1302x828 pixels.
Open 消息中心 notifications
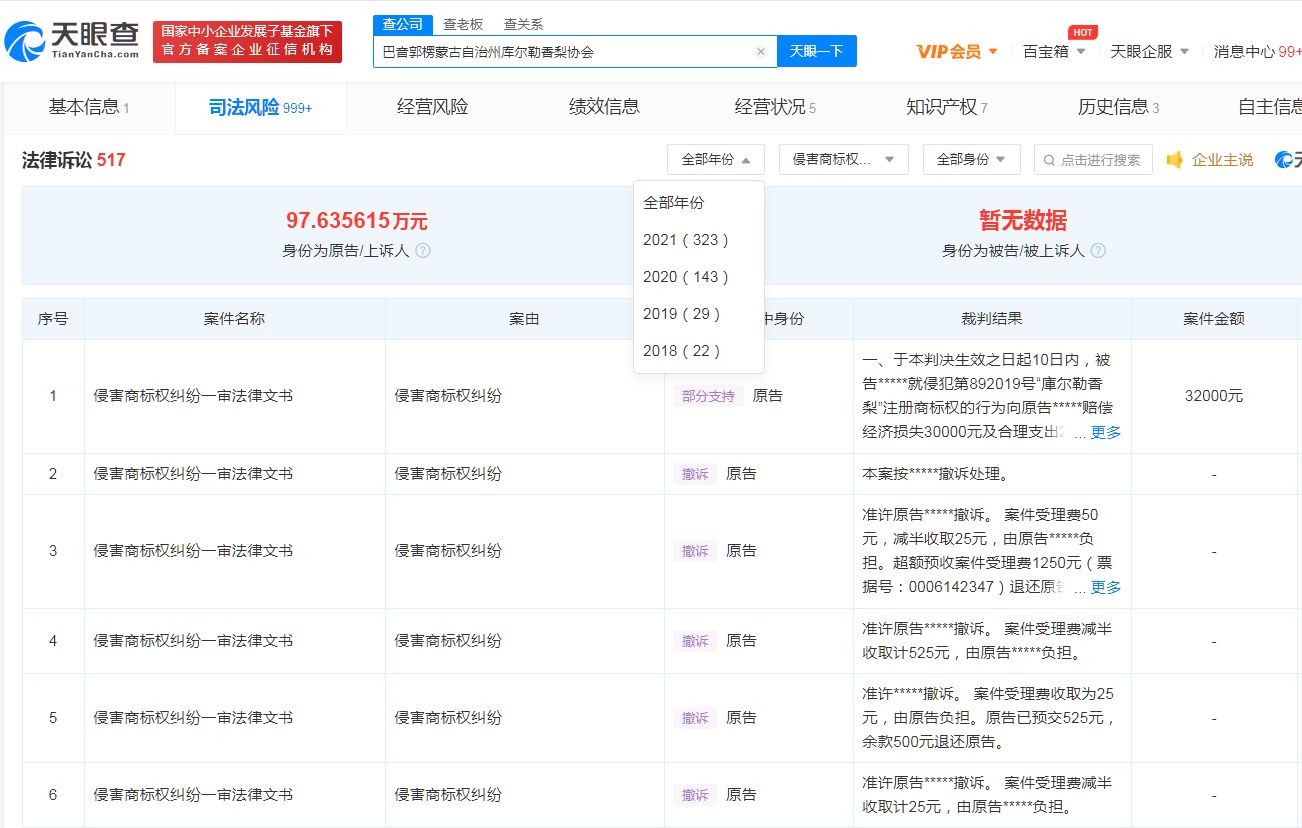click(1258, 51)
